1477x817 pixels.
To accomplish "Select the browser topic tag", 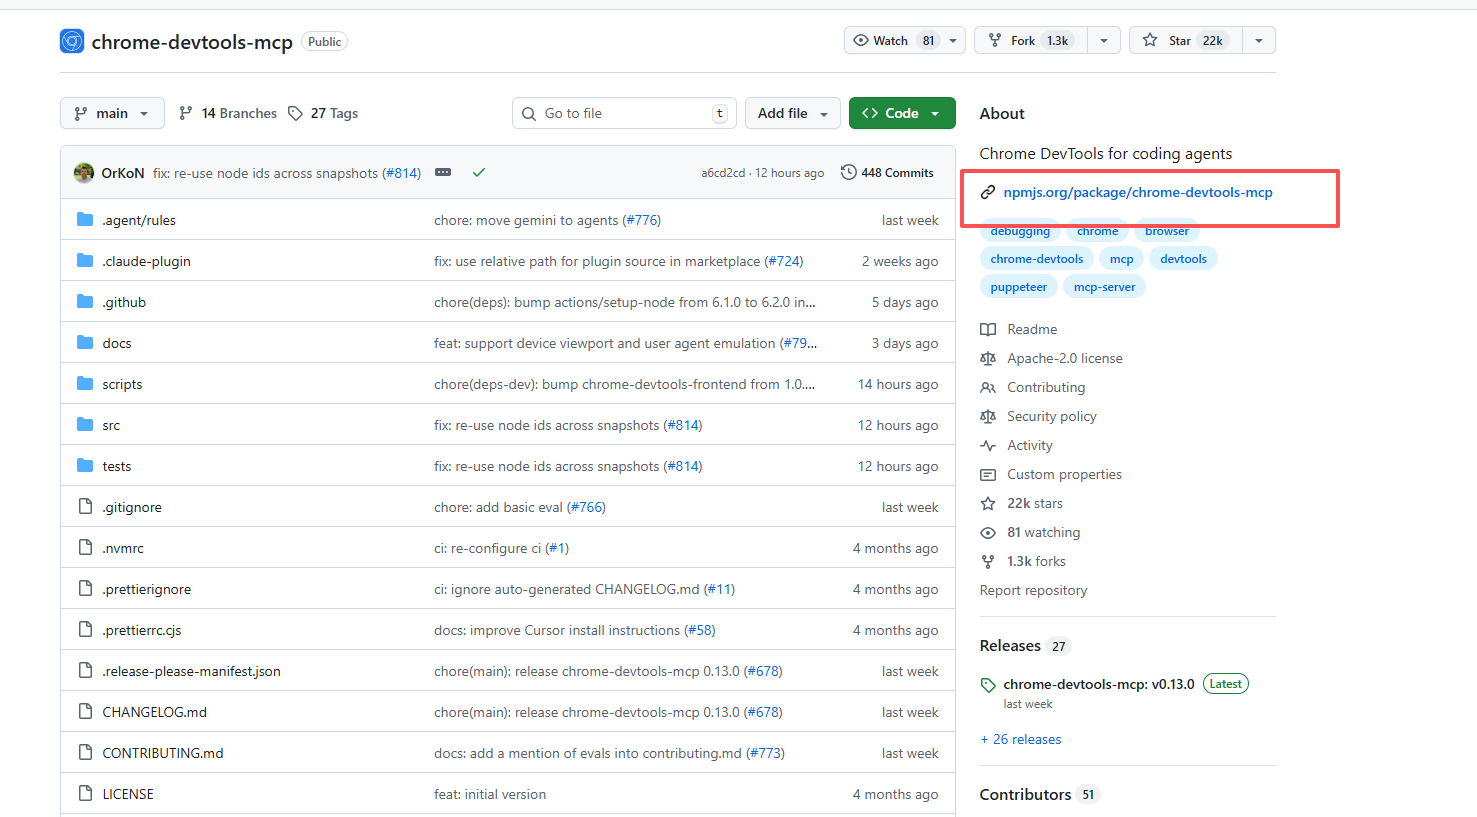I will [1167, 231].
